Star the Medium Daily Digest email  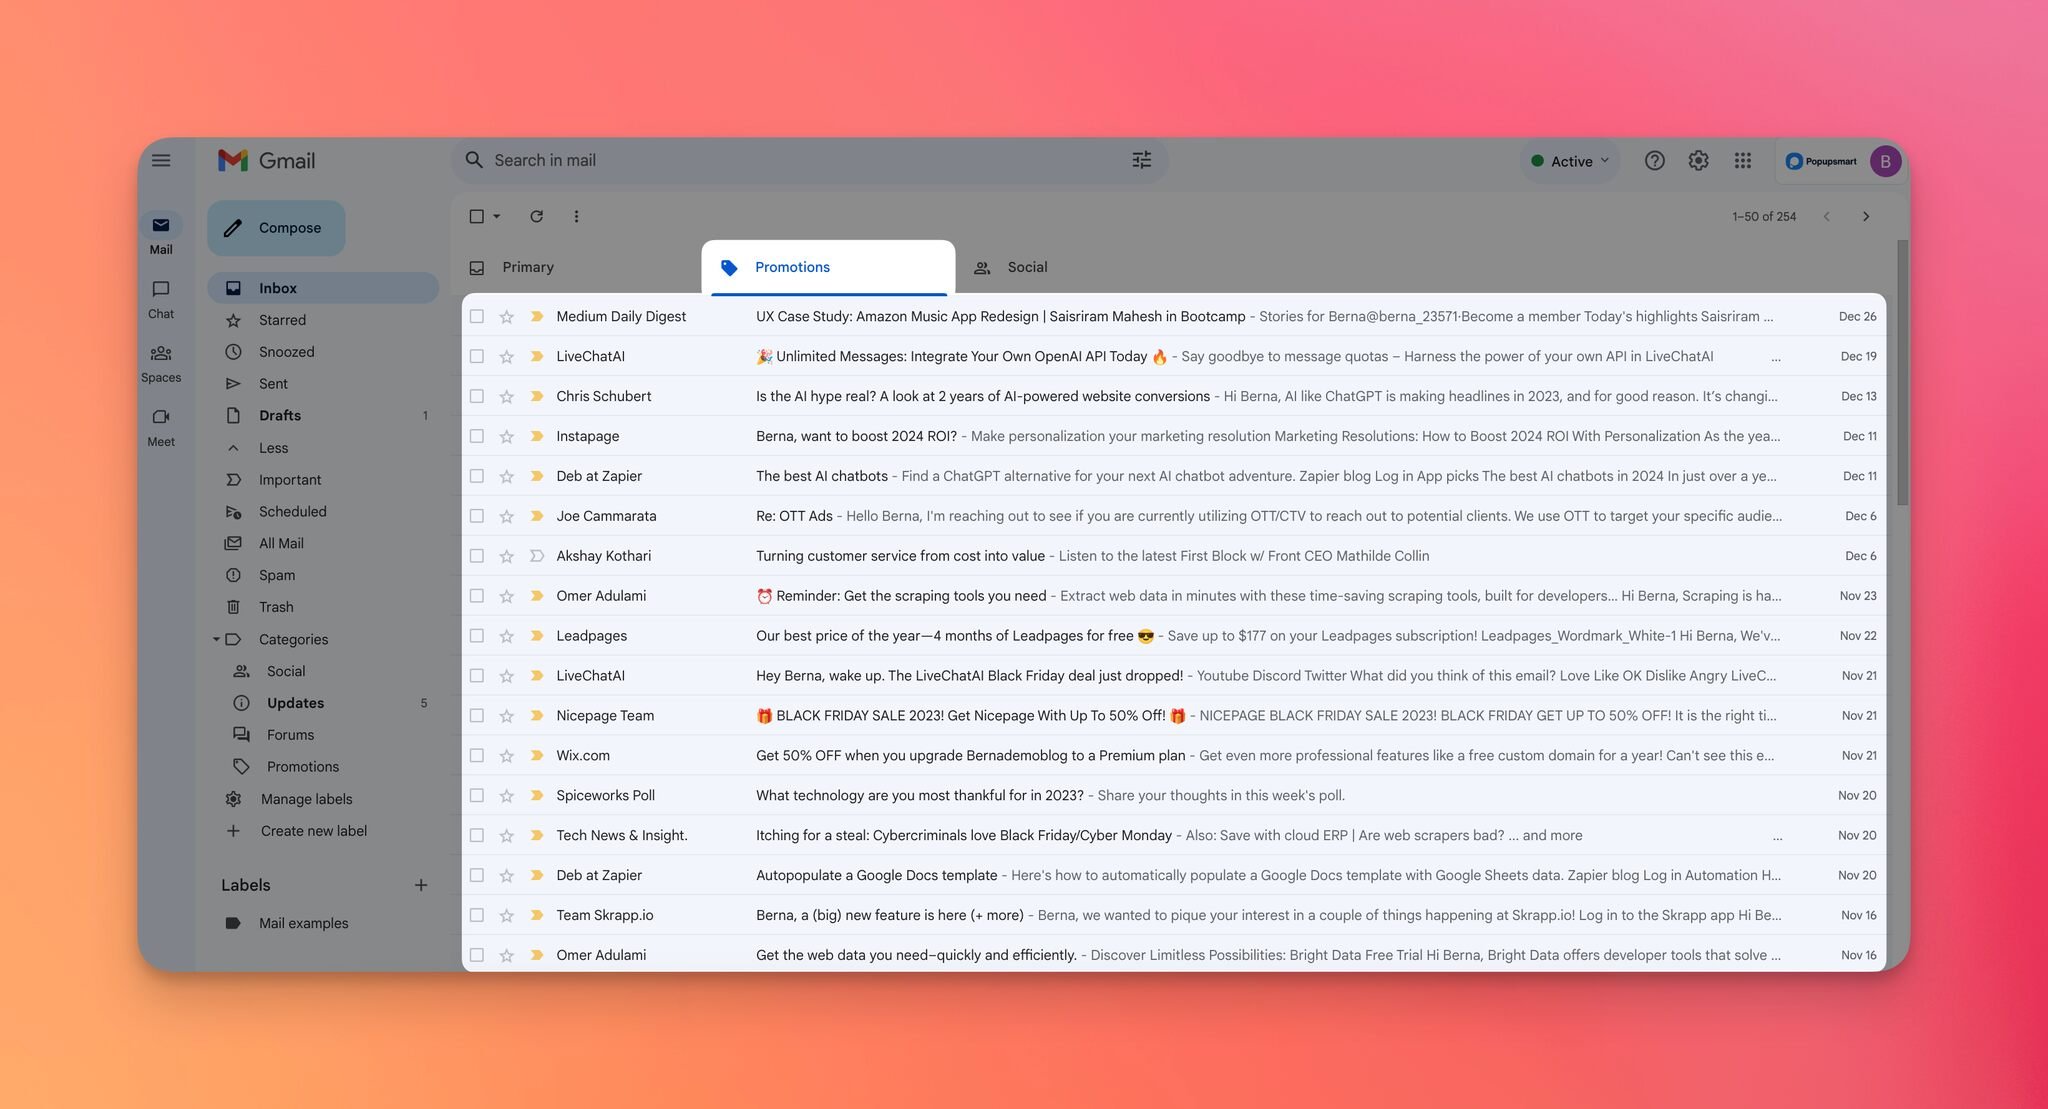coord(506,316)
